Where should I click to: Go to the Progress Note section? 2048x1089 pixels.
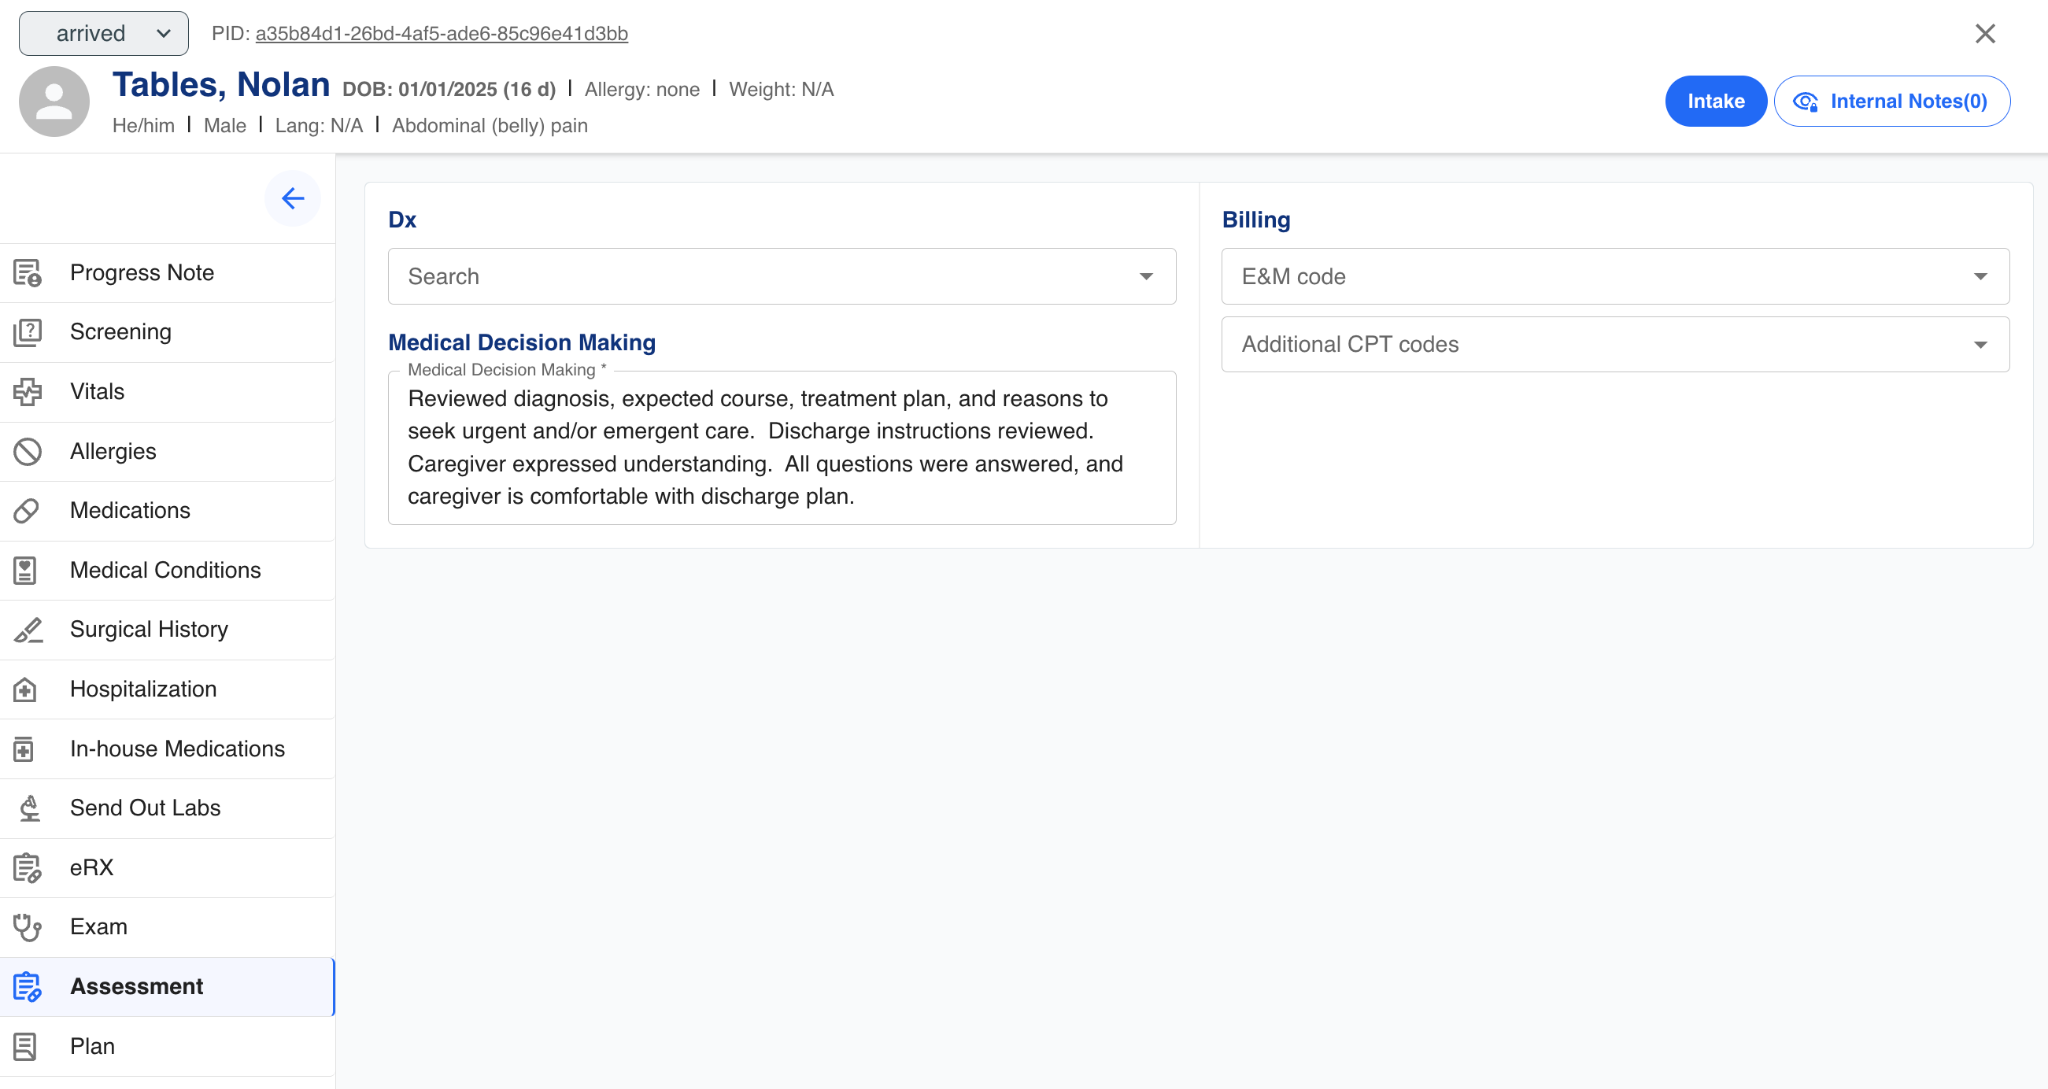142,273
